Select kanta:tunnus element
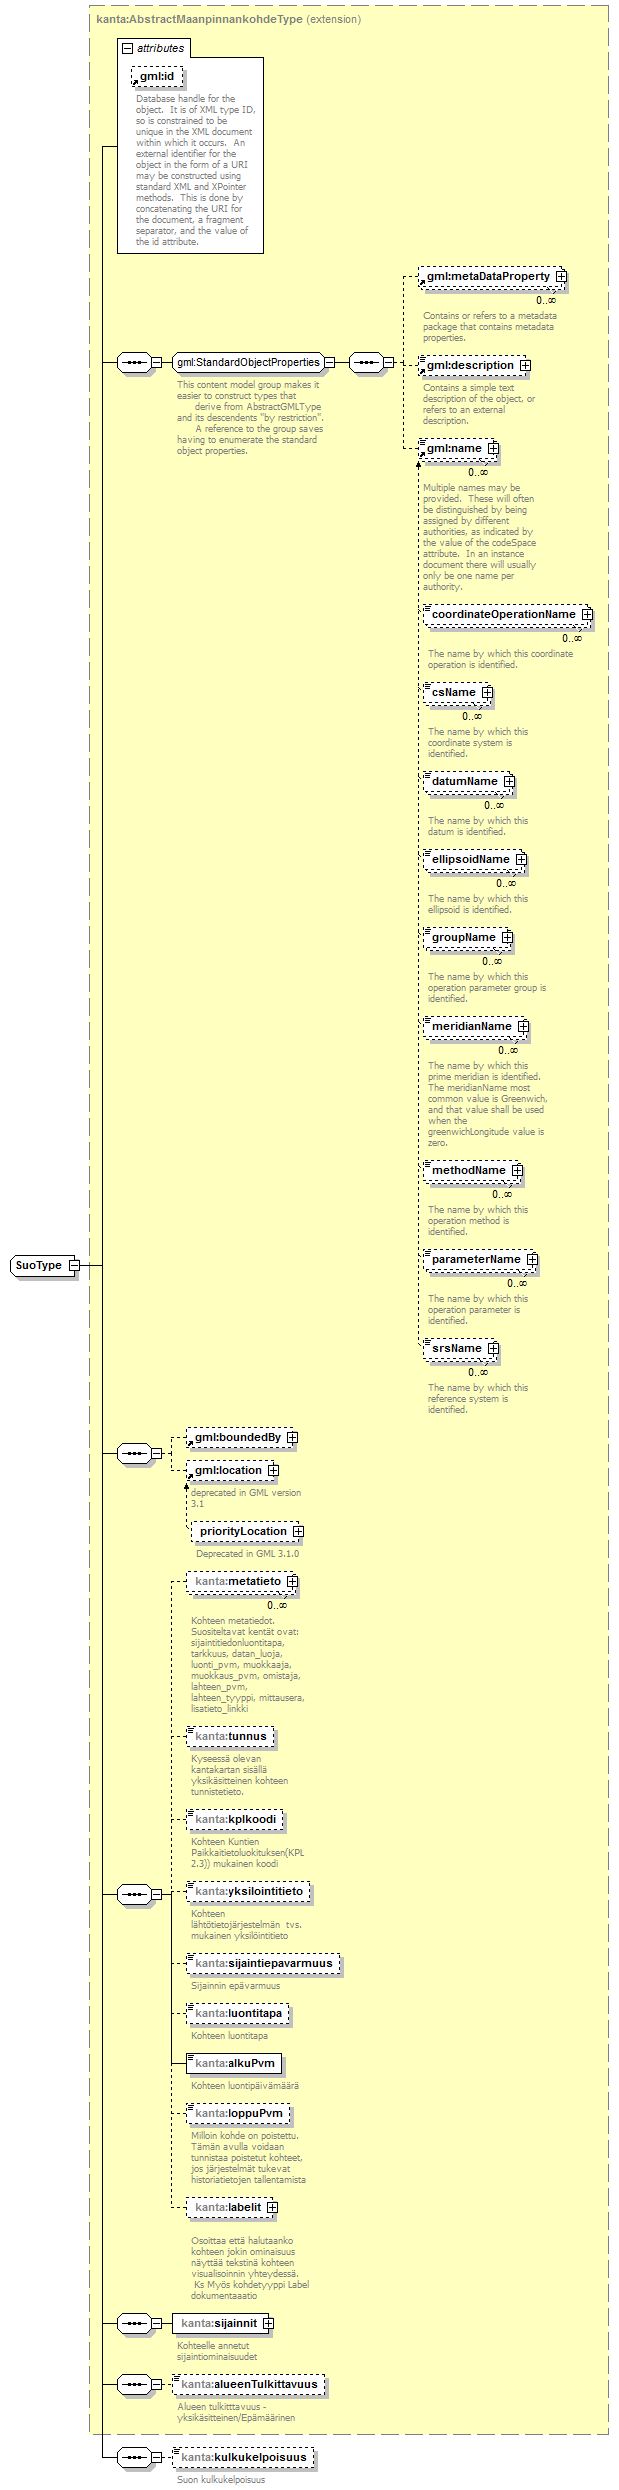This screenshot has height=2490, width=619. tap(230, 1736)
